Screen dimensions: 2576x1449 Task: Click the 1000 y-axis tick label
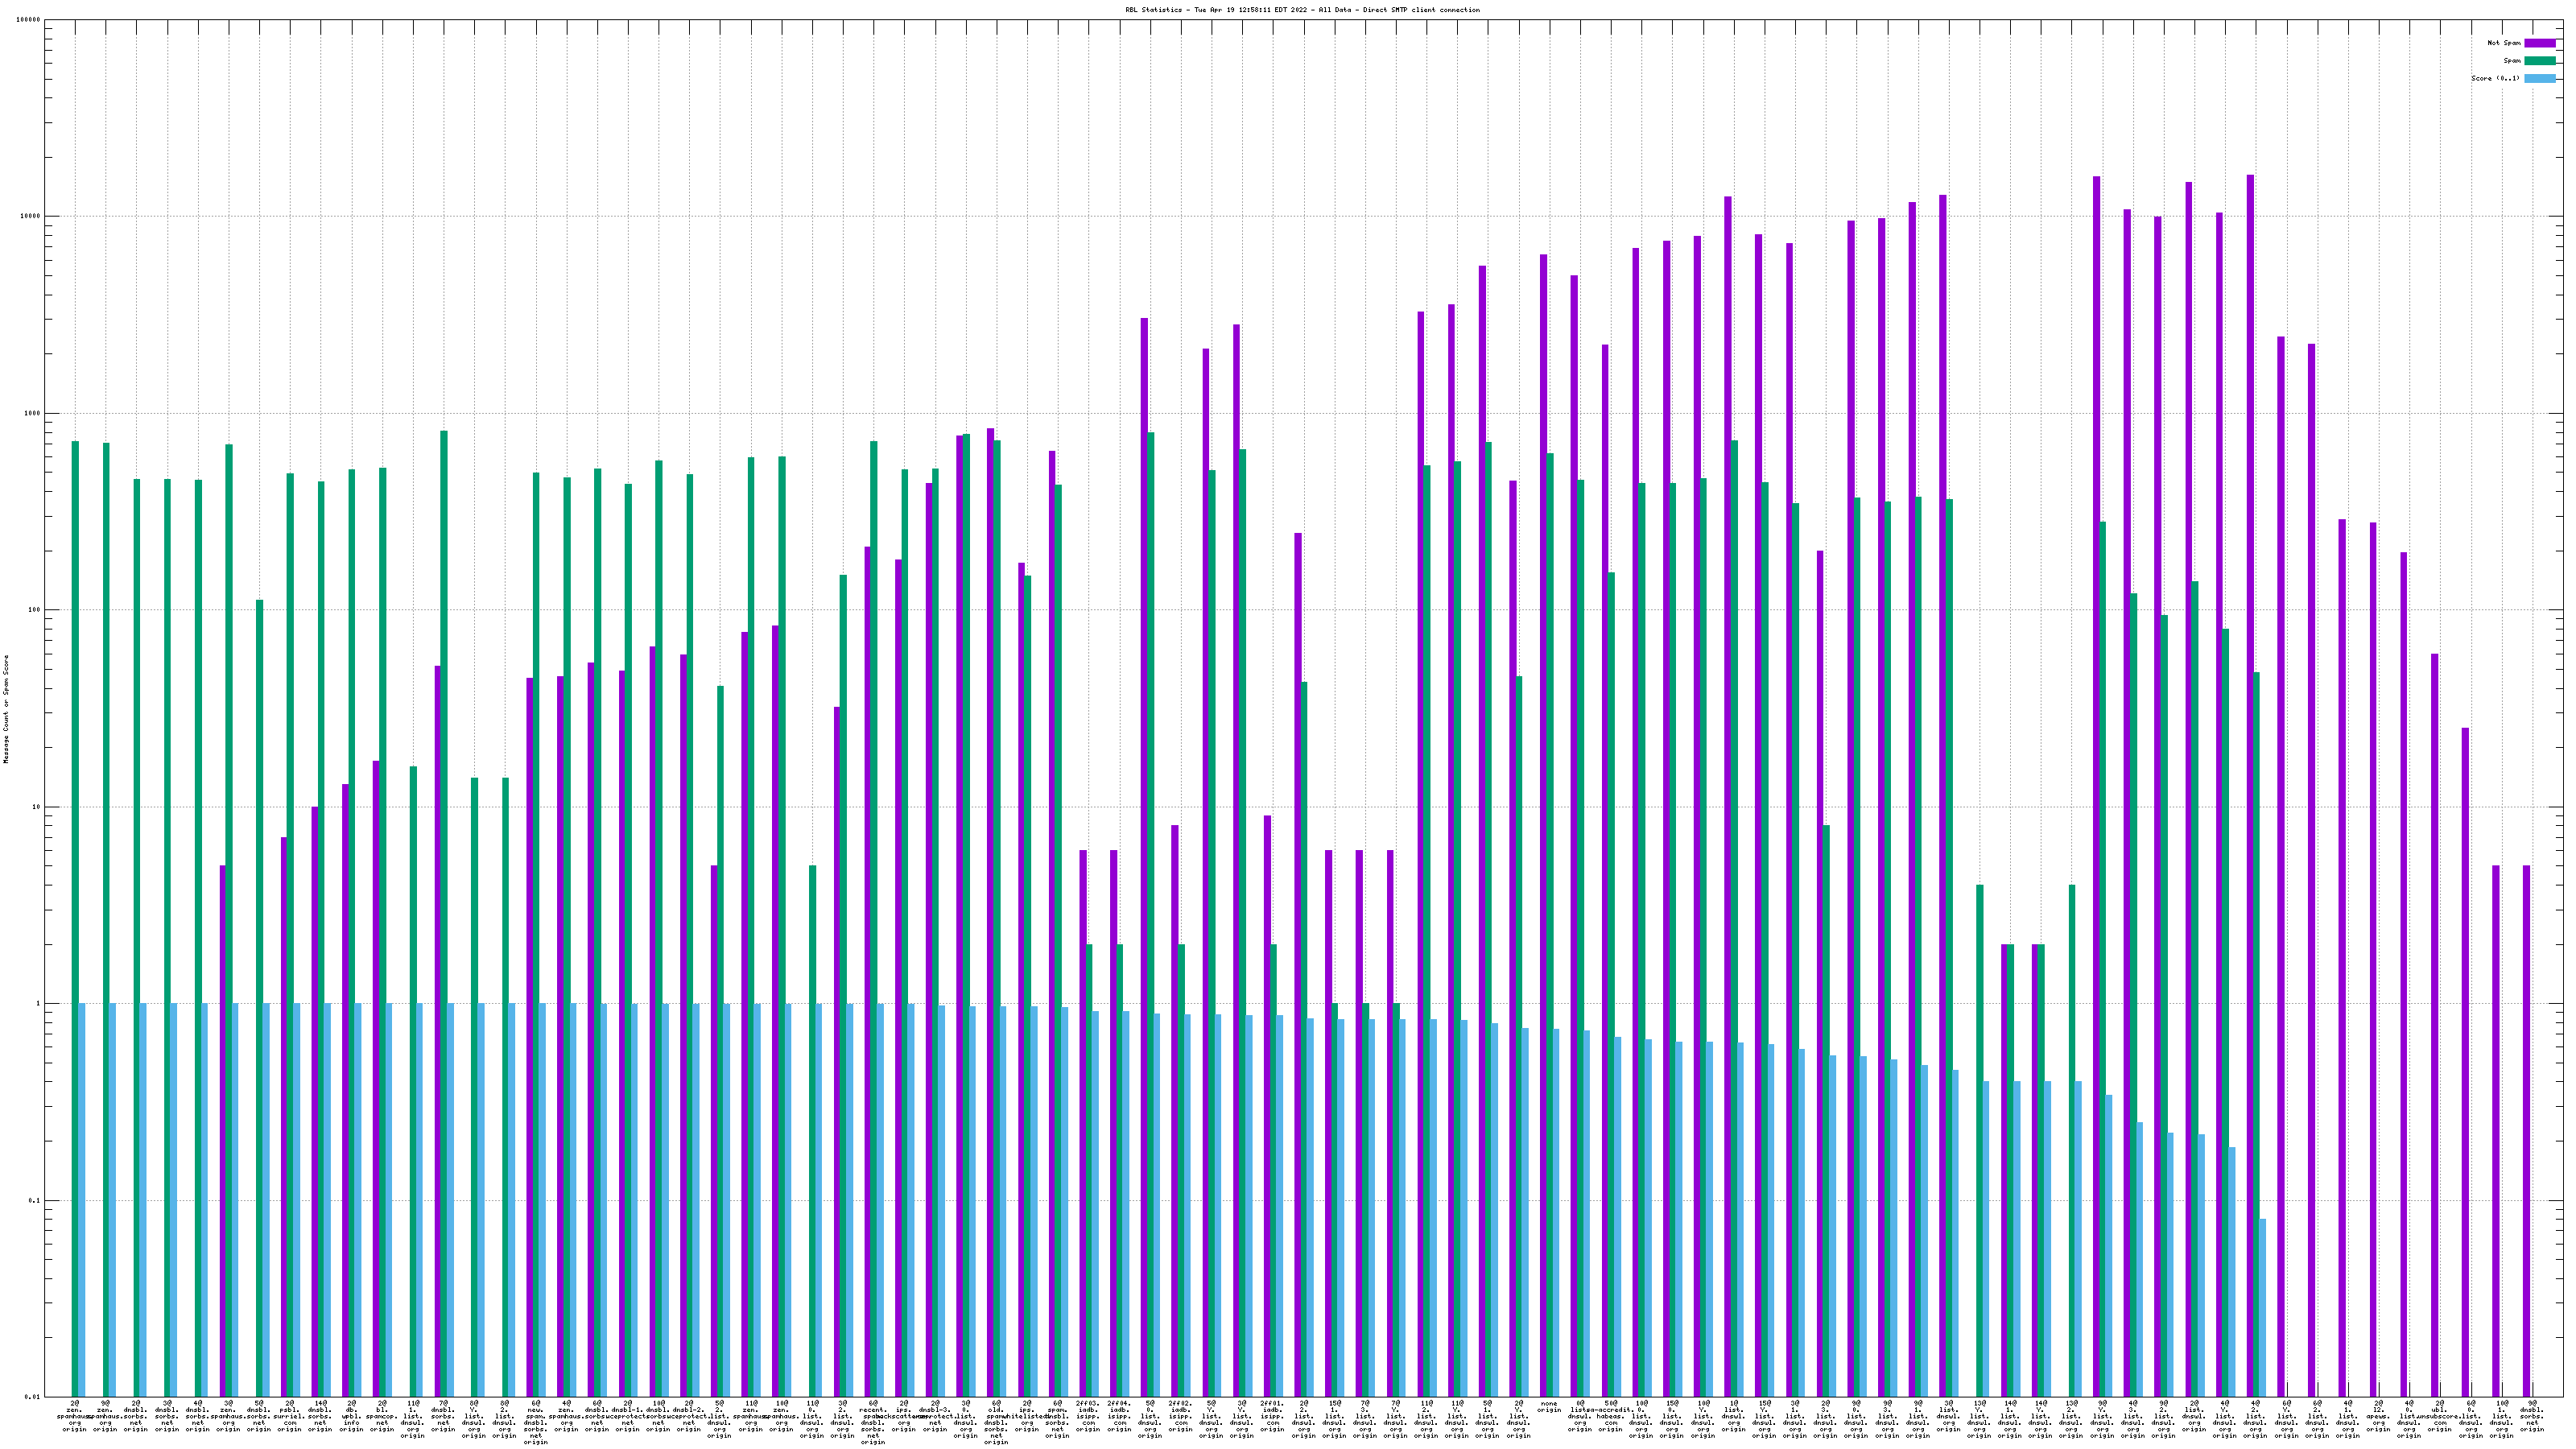click(x=33, y=413)
